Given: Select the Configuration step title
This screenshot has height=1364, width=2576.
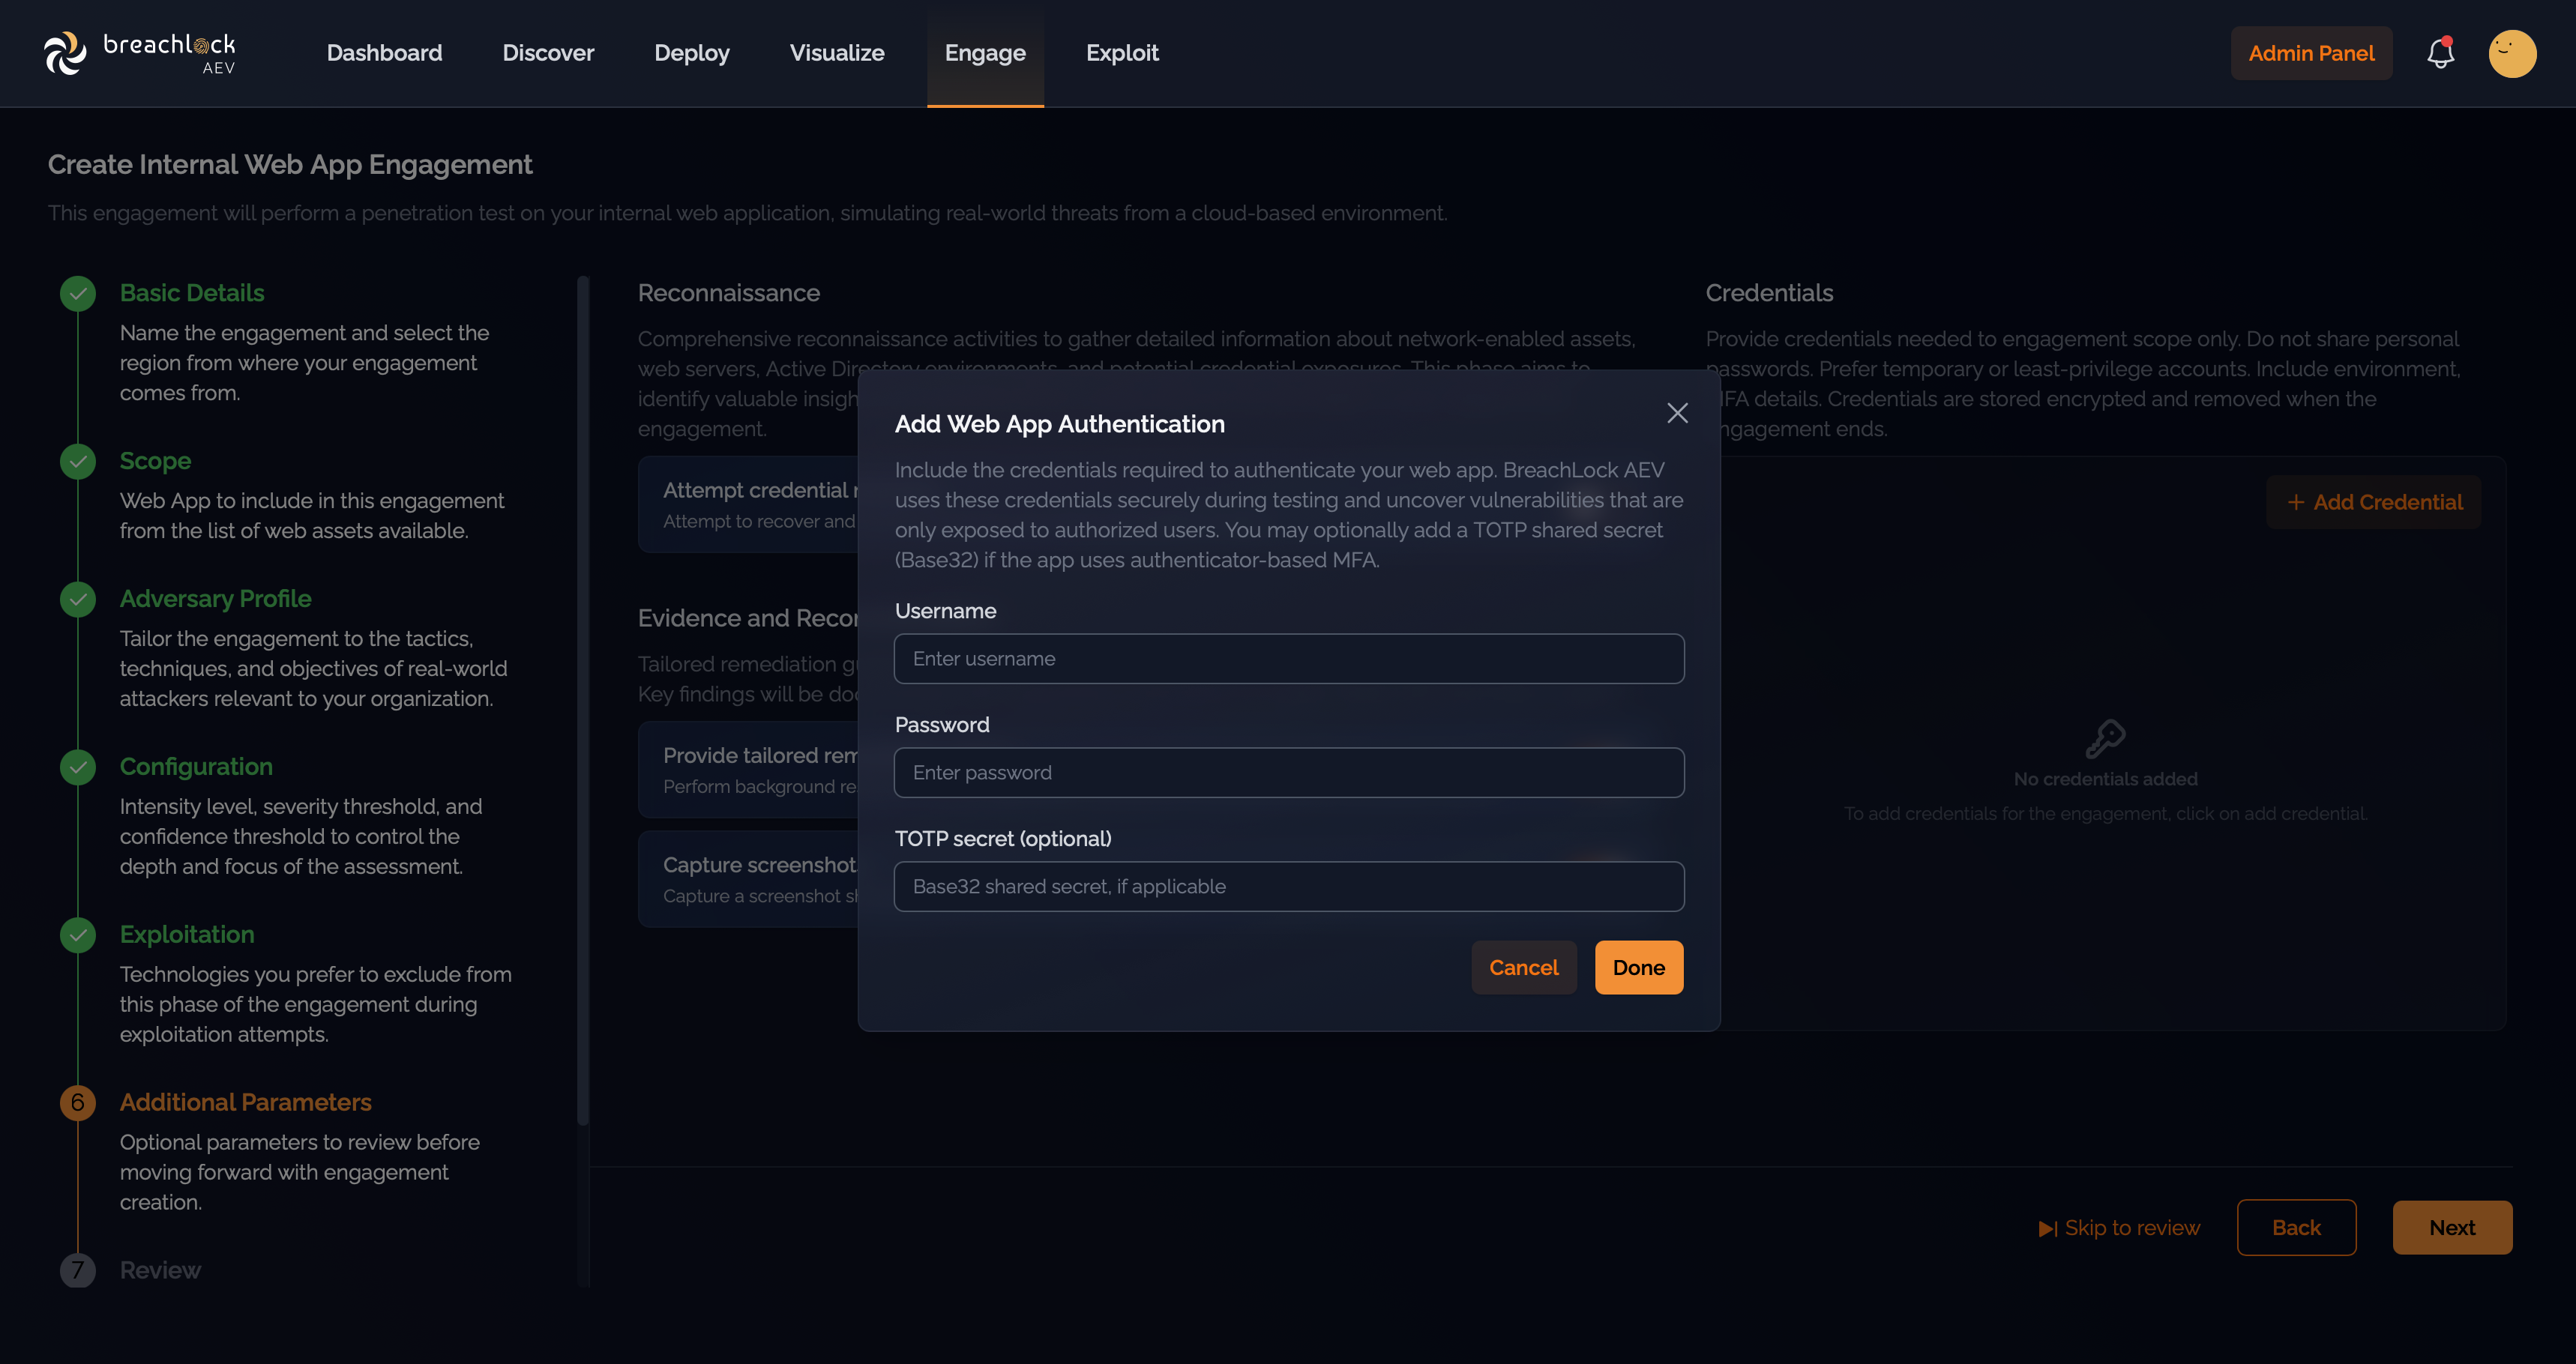Looking at the screenshot, I should (x=196, y=767).
